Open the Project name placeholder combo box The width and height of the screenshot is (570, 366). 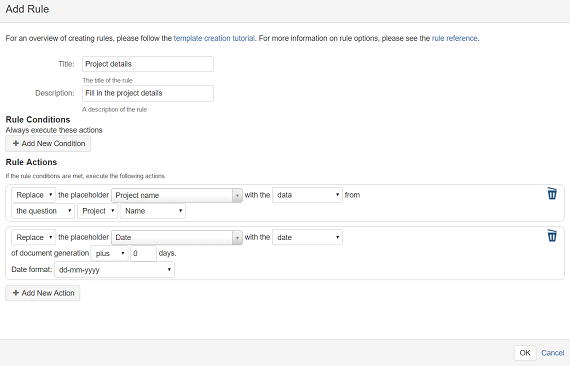tap(177, 195)
